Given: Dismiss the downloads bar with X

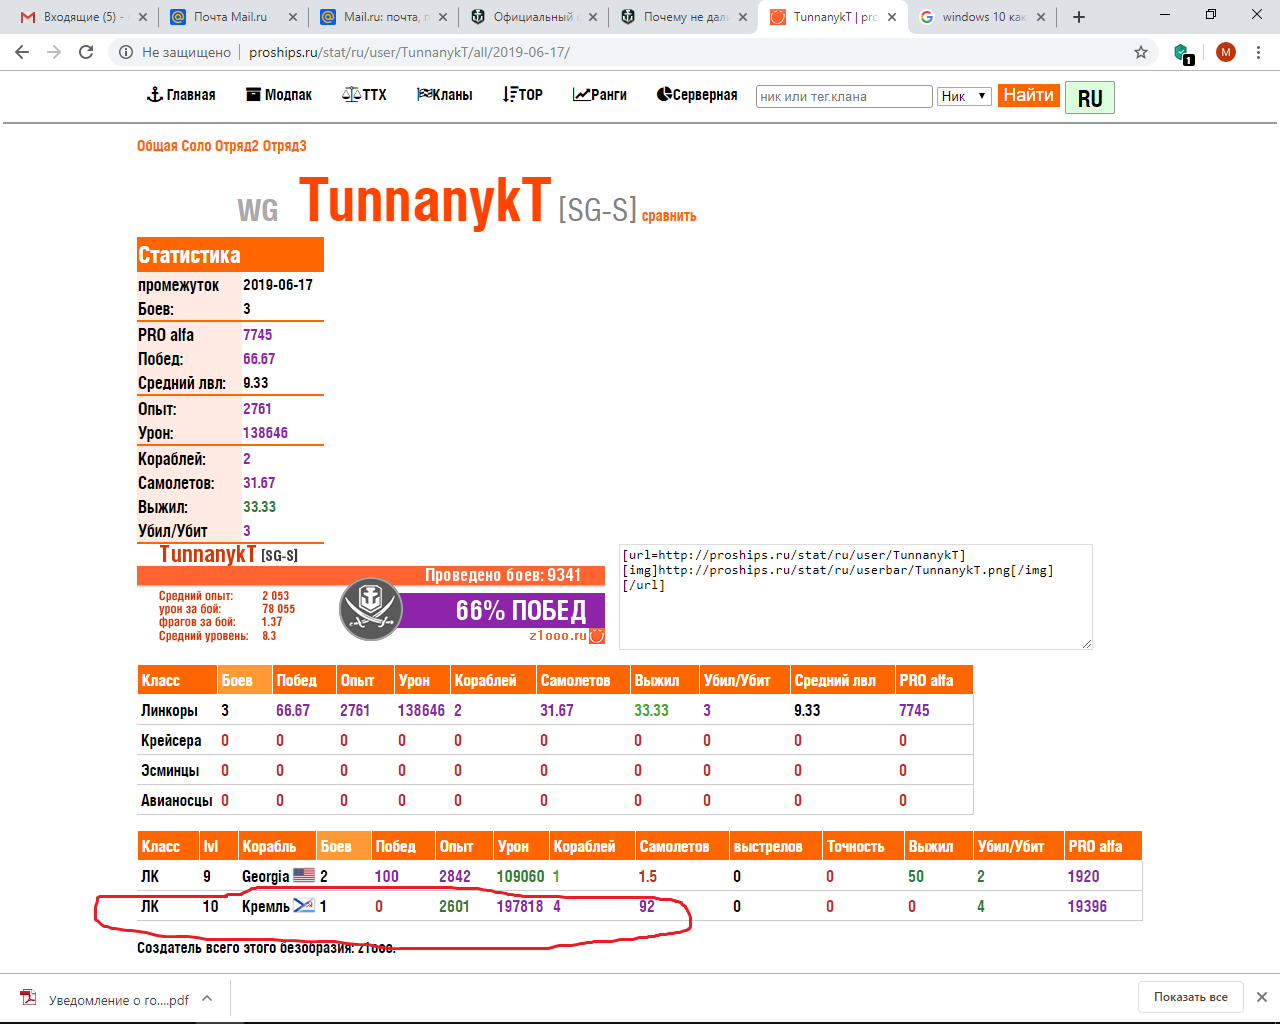Looking at the screenshot, I should pyautogui.click(x=1262, y=997).
